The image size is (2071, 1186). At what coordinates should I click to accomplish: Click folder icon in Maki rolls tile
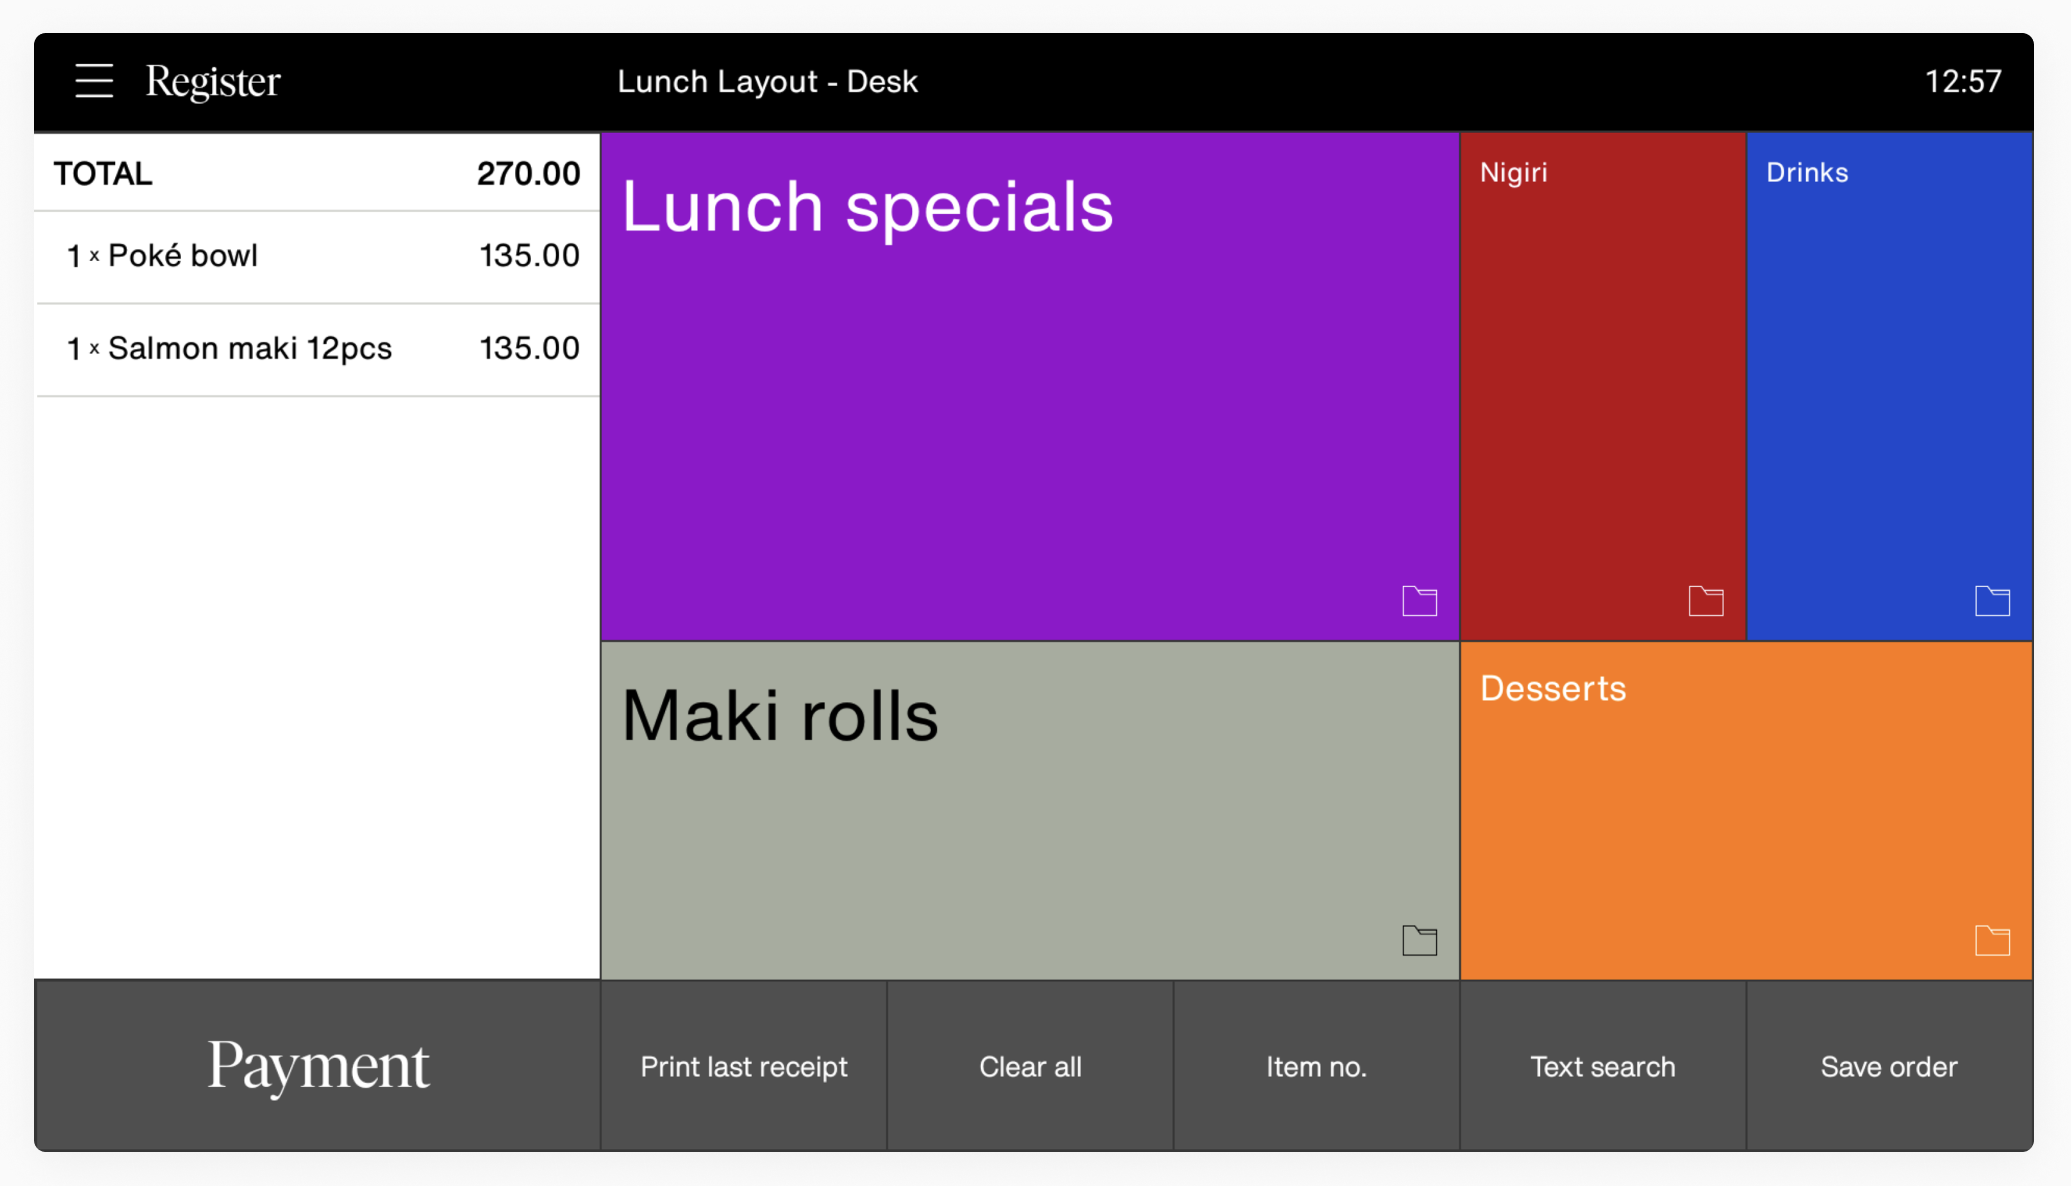pyautogui.click(x=1419, y=940)
